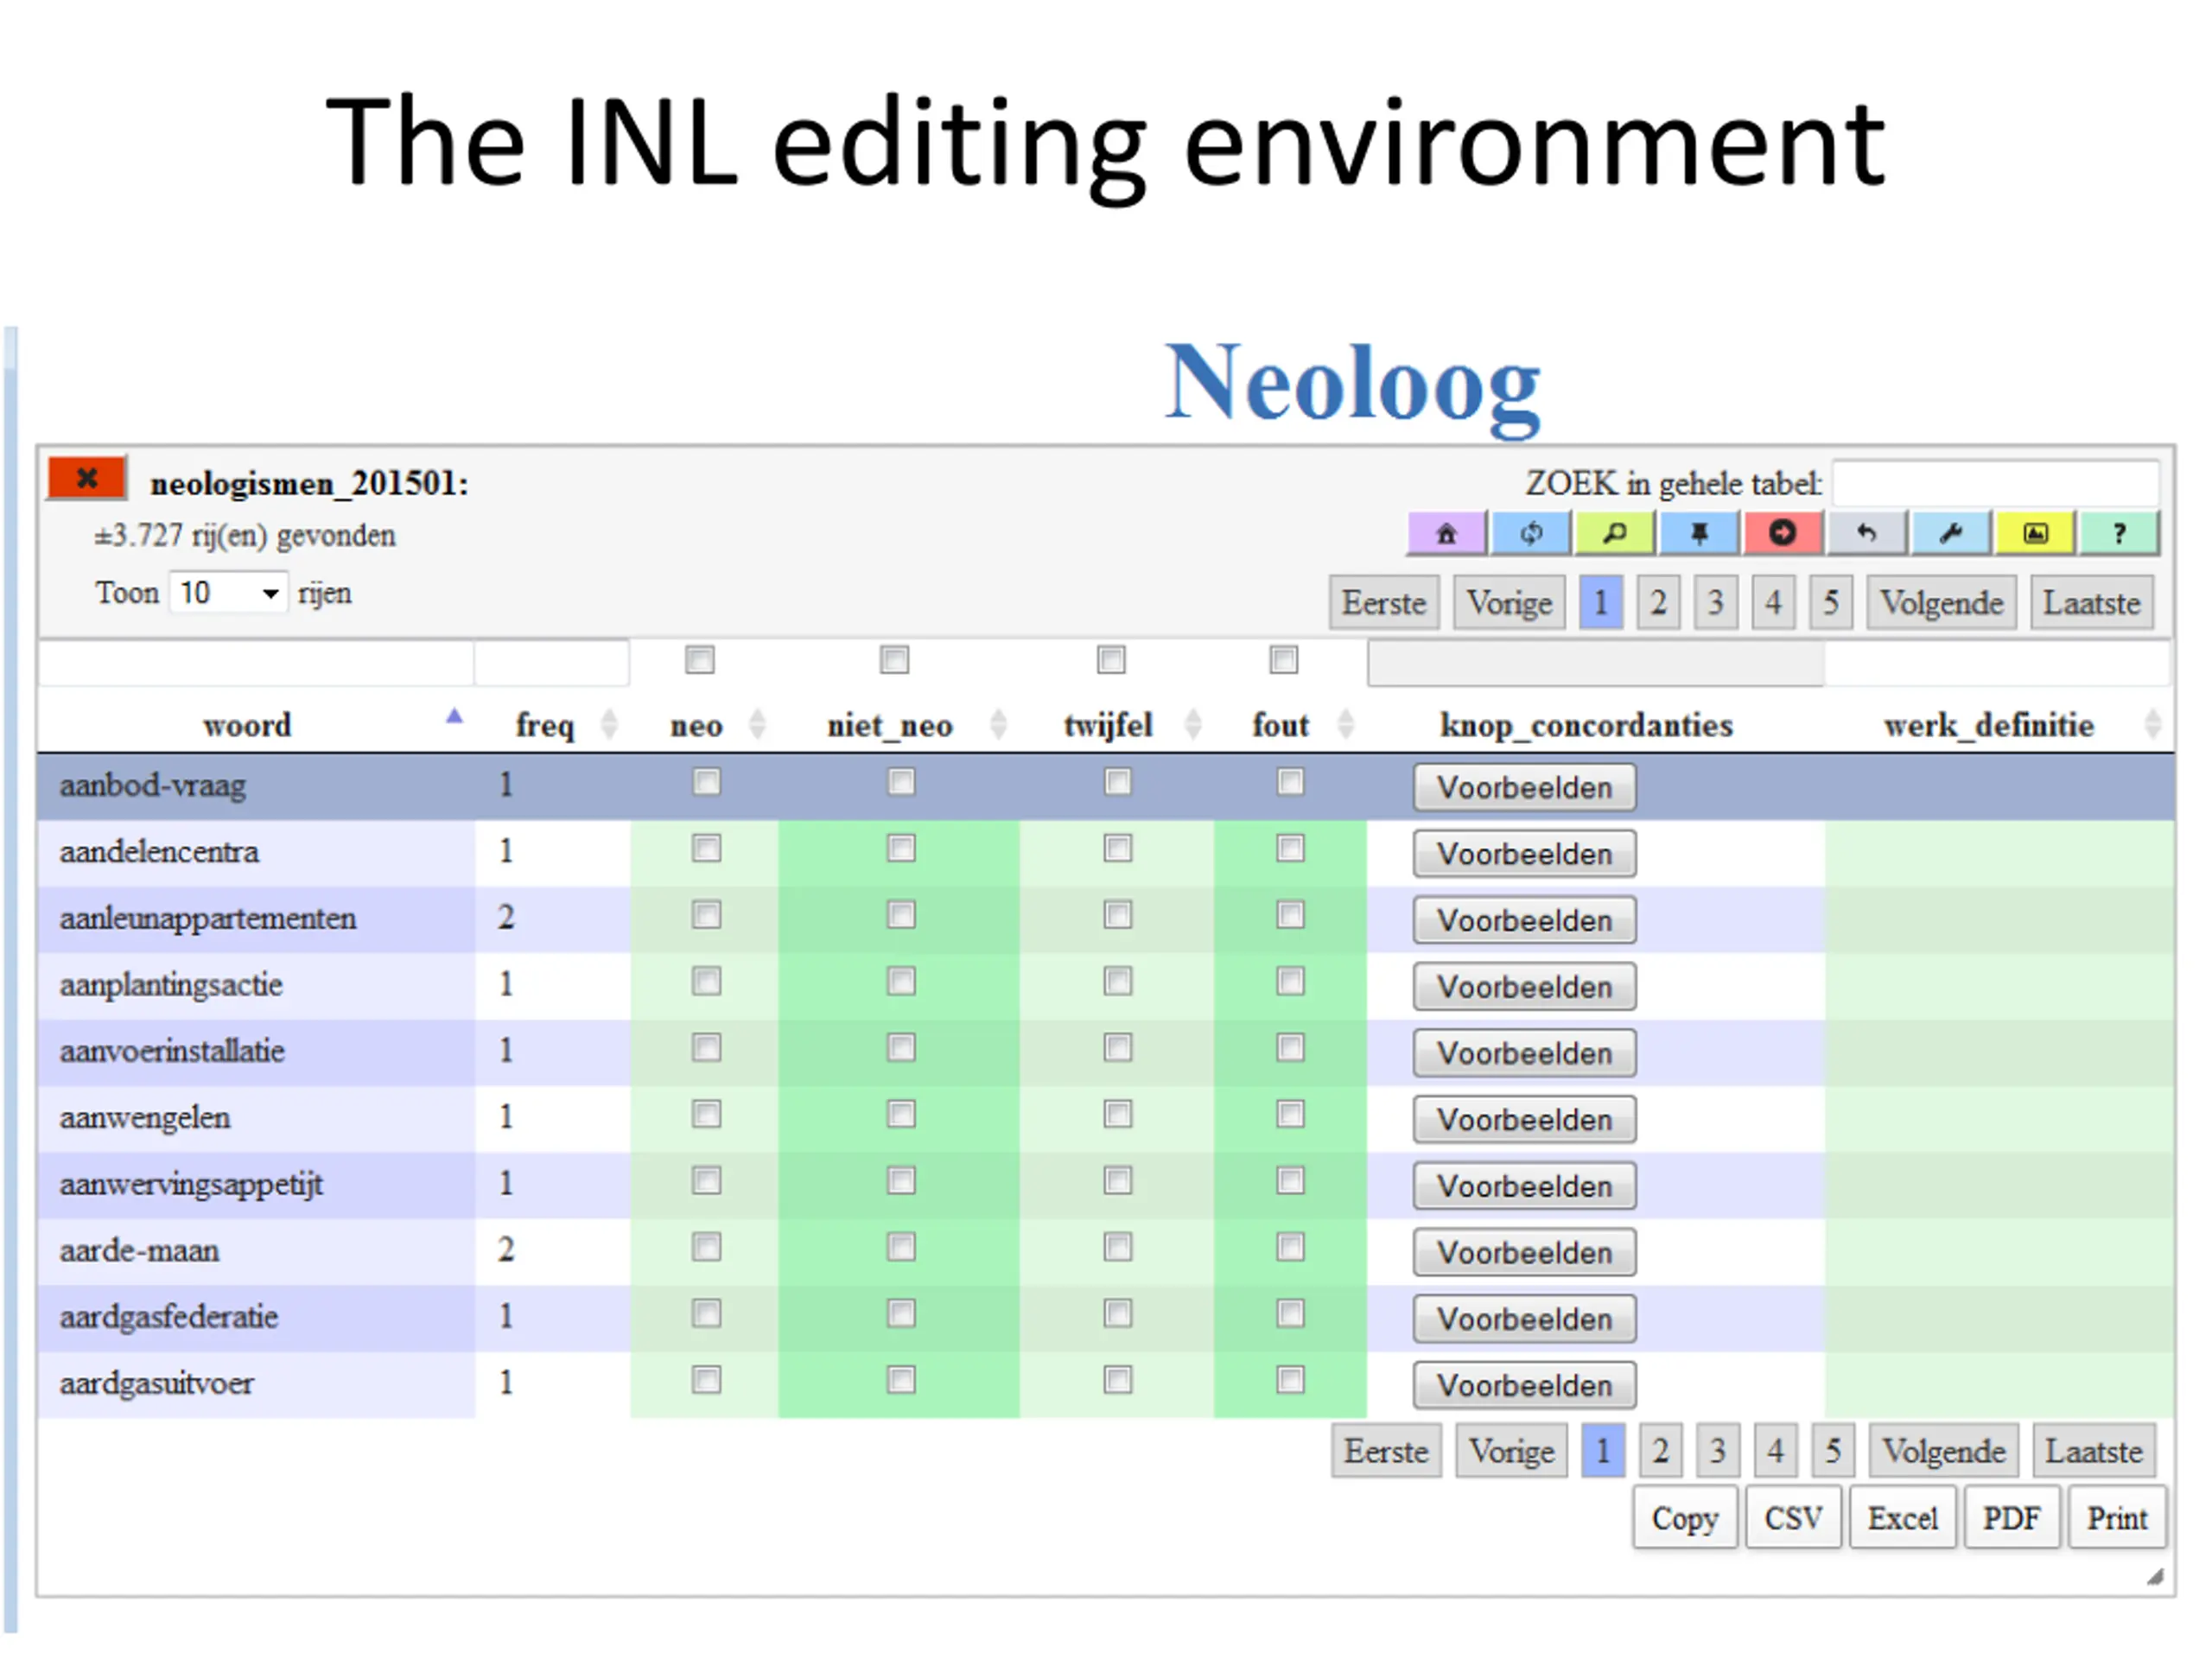Viewport: 2212px width, 1659px height.
Task: Toggle the niet_neo filter checkbox above header
Action: point(895,660)
